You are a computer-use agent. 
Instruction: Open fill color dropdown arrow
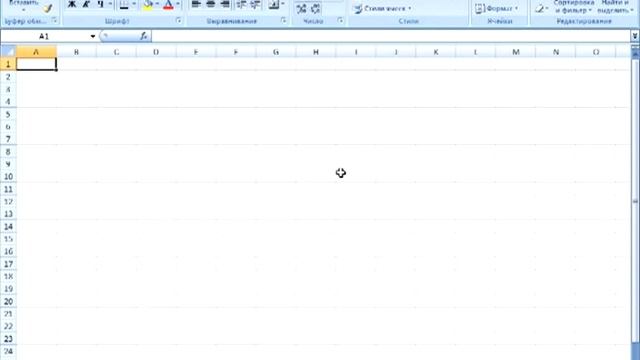click(x=157, y=4)
